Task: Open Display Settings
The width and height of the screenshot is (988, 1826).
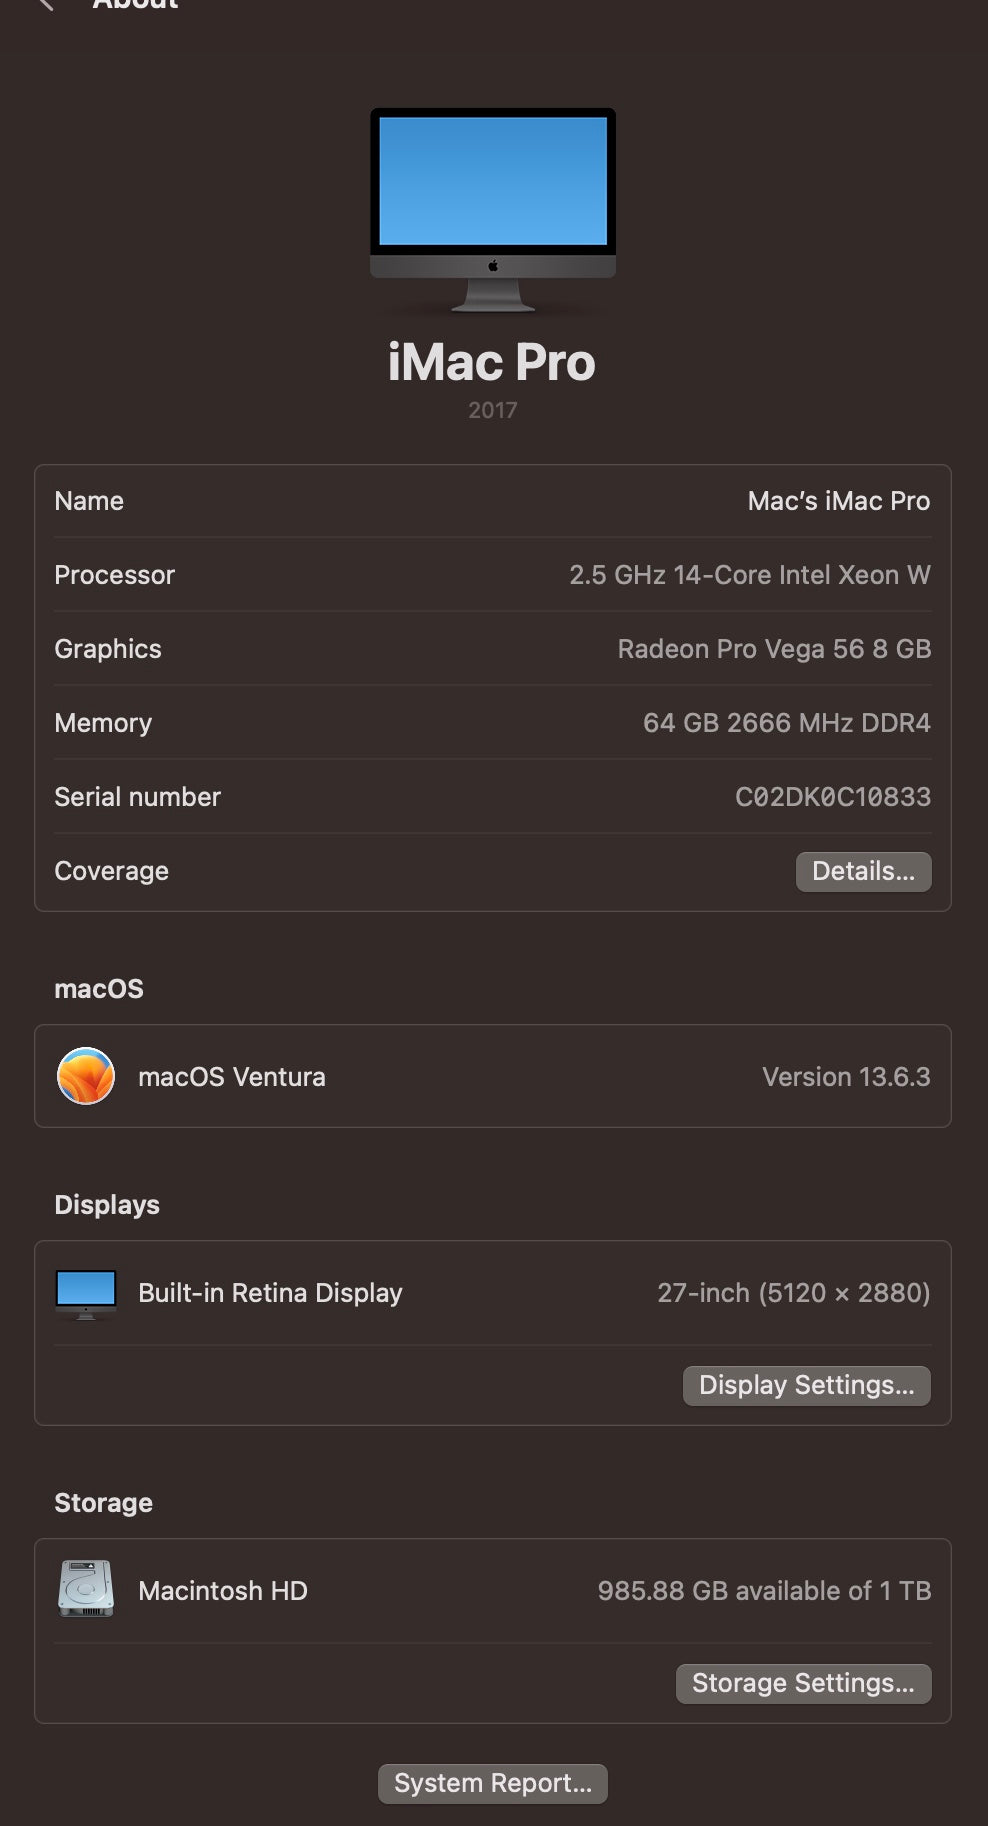Action: tap(806, 1385)
